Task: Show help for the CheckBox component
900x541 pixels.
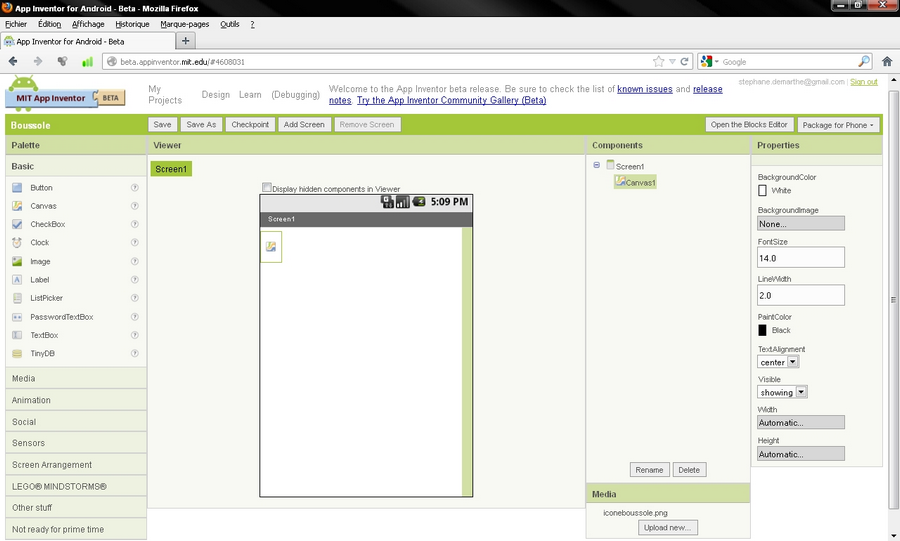Action: [135, 224]
